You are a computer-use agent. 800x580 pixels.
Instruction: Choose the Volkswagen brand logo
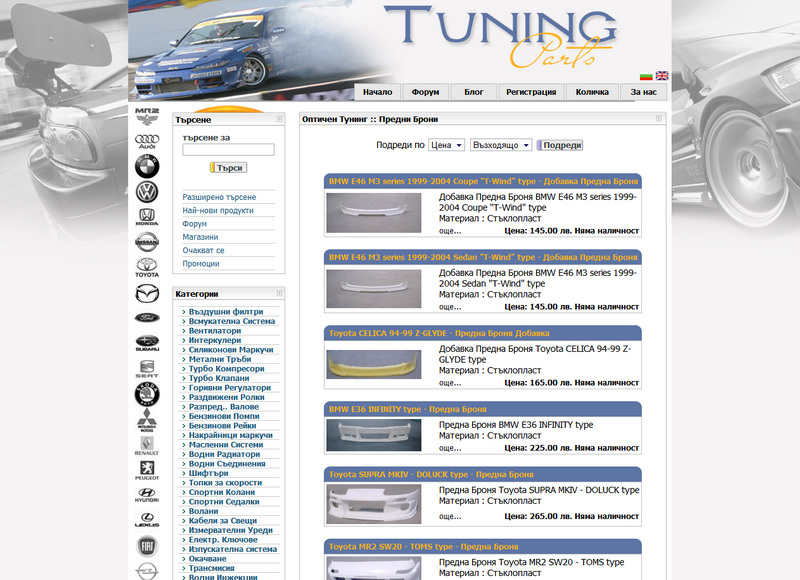(147, 192)
